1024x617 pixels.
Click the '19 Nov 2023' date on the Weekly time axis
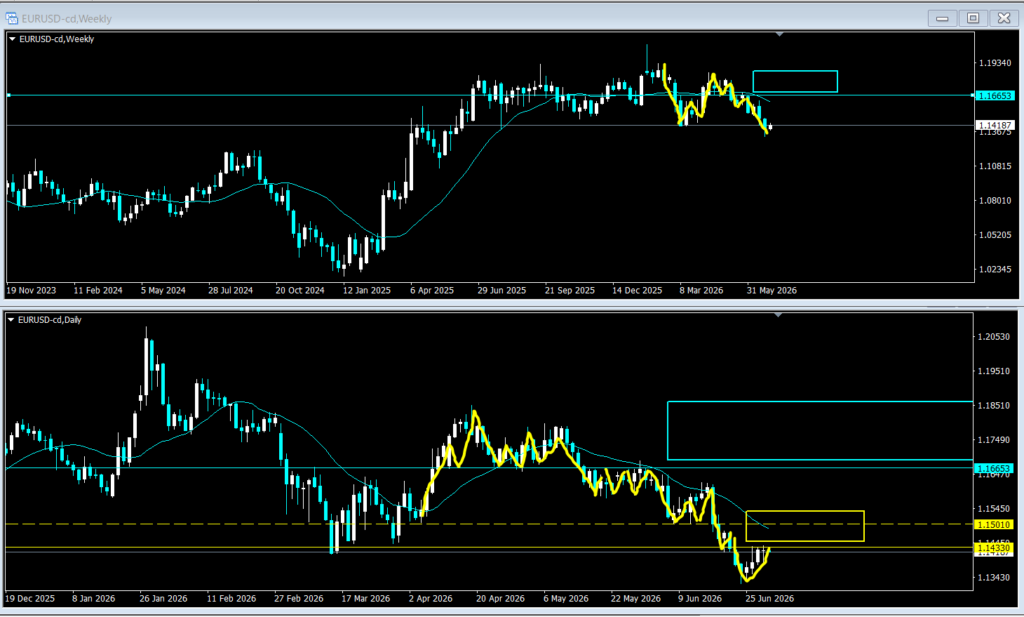click(x=31, y=291)
